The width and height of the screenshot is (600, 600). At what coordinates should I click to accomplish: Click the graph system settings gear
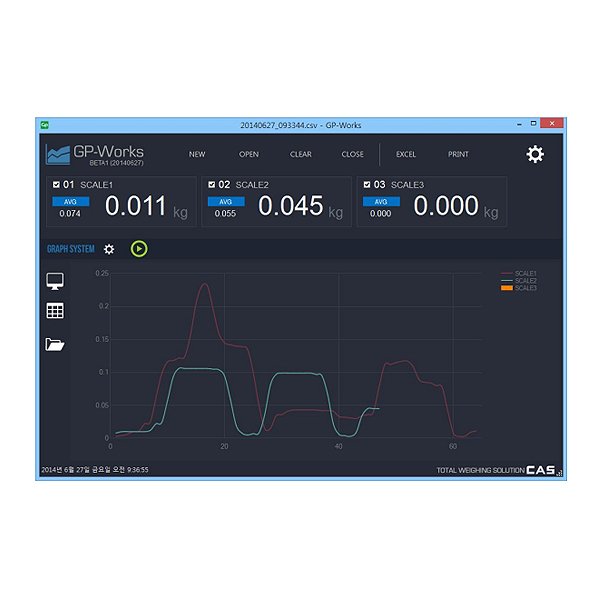pyautogui.click(x=109, y=248)
